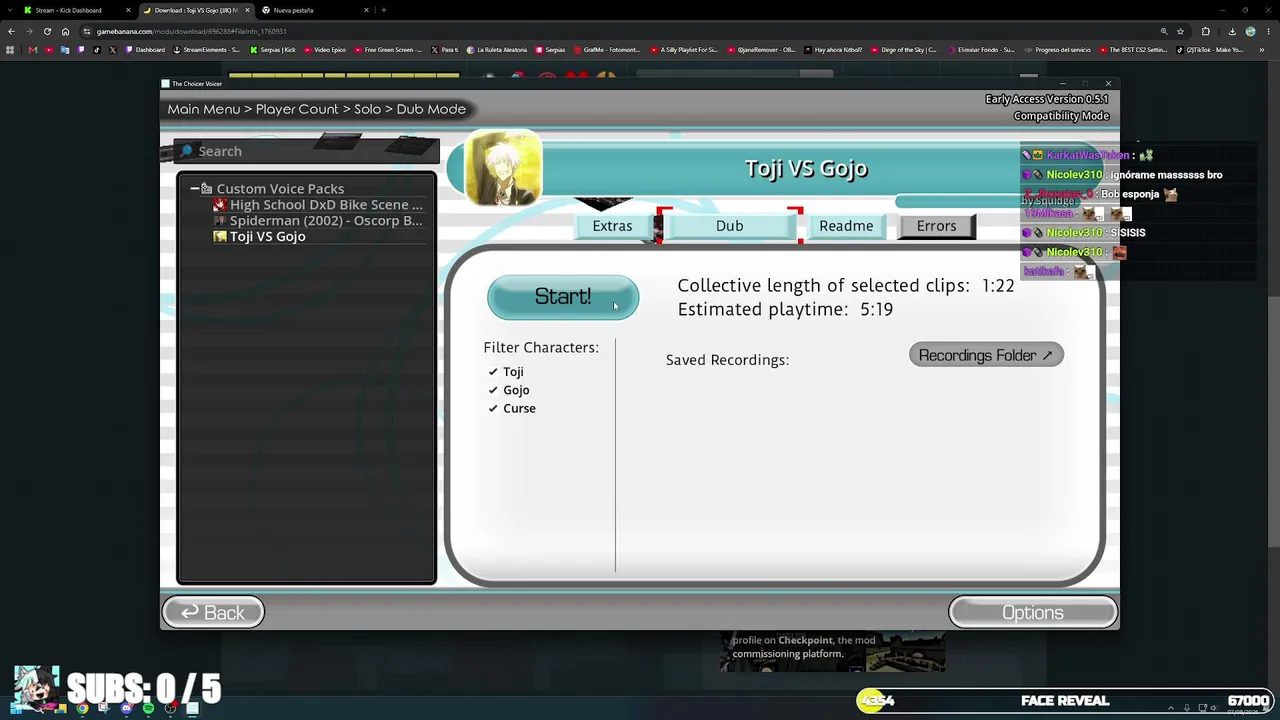This screenshot has height=720, width=1280.
Task: Open TikTok bookmark icon in the bookmarks bar
Action: [97, 49]
